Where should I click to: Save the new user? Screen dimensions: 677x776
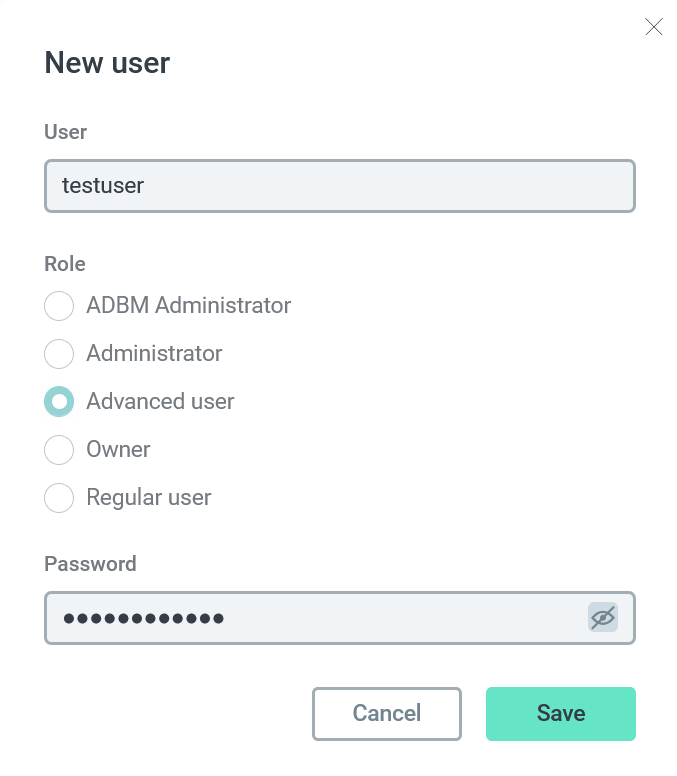(x=561, y=714)
